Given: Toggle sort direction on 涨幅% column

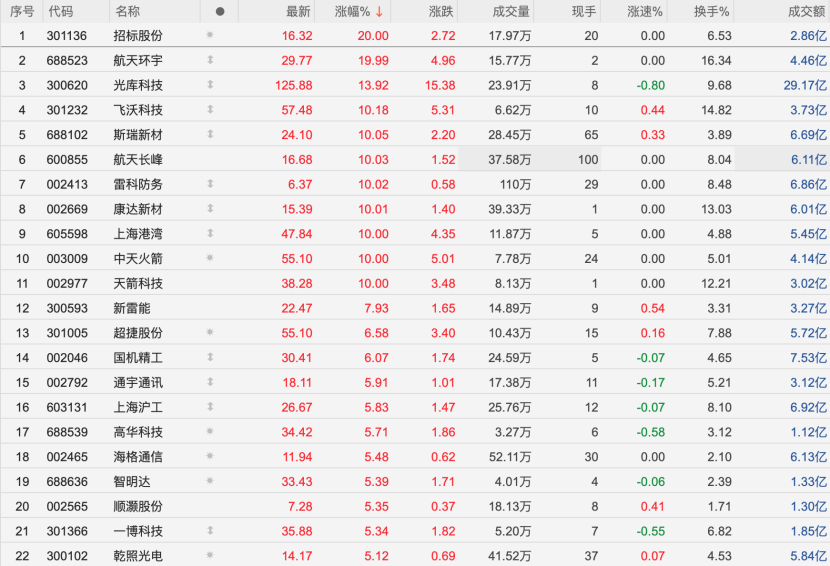Looking at the screenshot, I should (359, 11).
